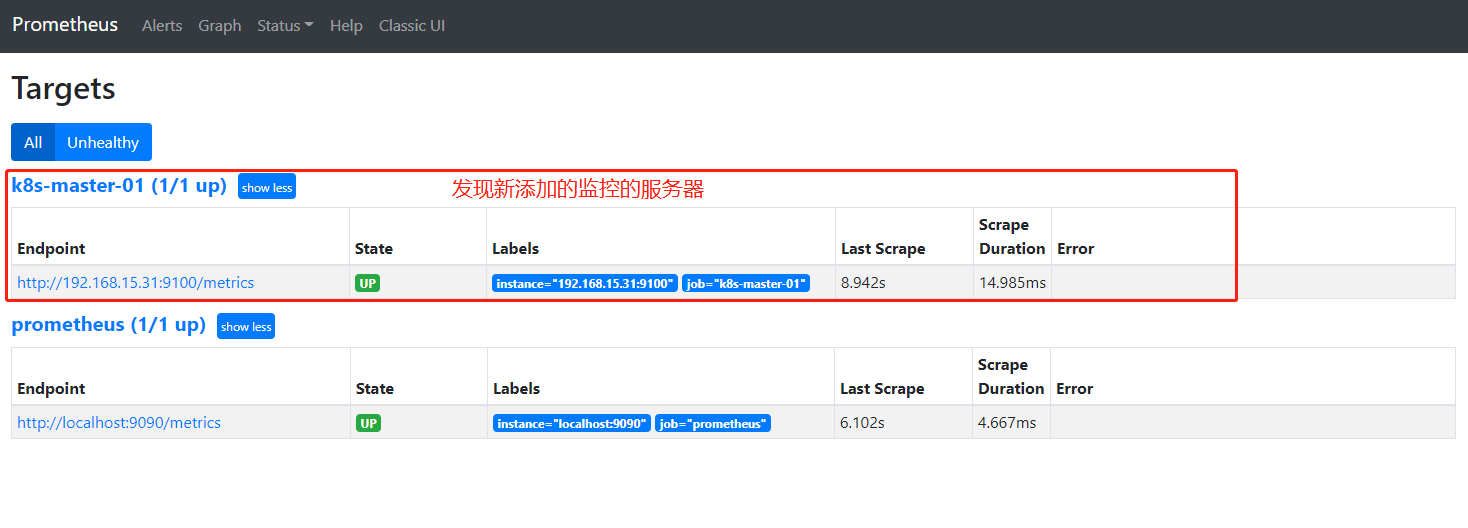Open the k8s-master-01 job heading link
1468x528 pixels.
pos(119,186)
